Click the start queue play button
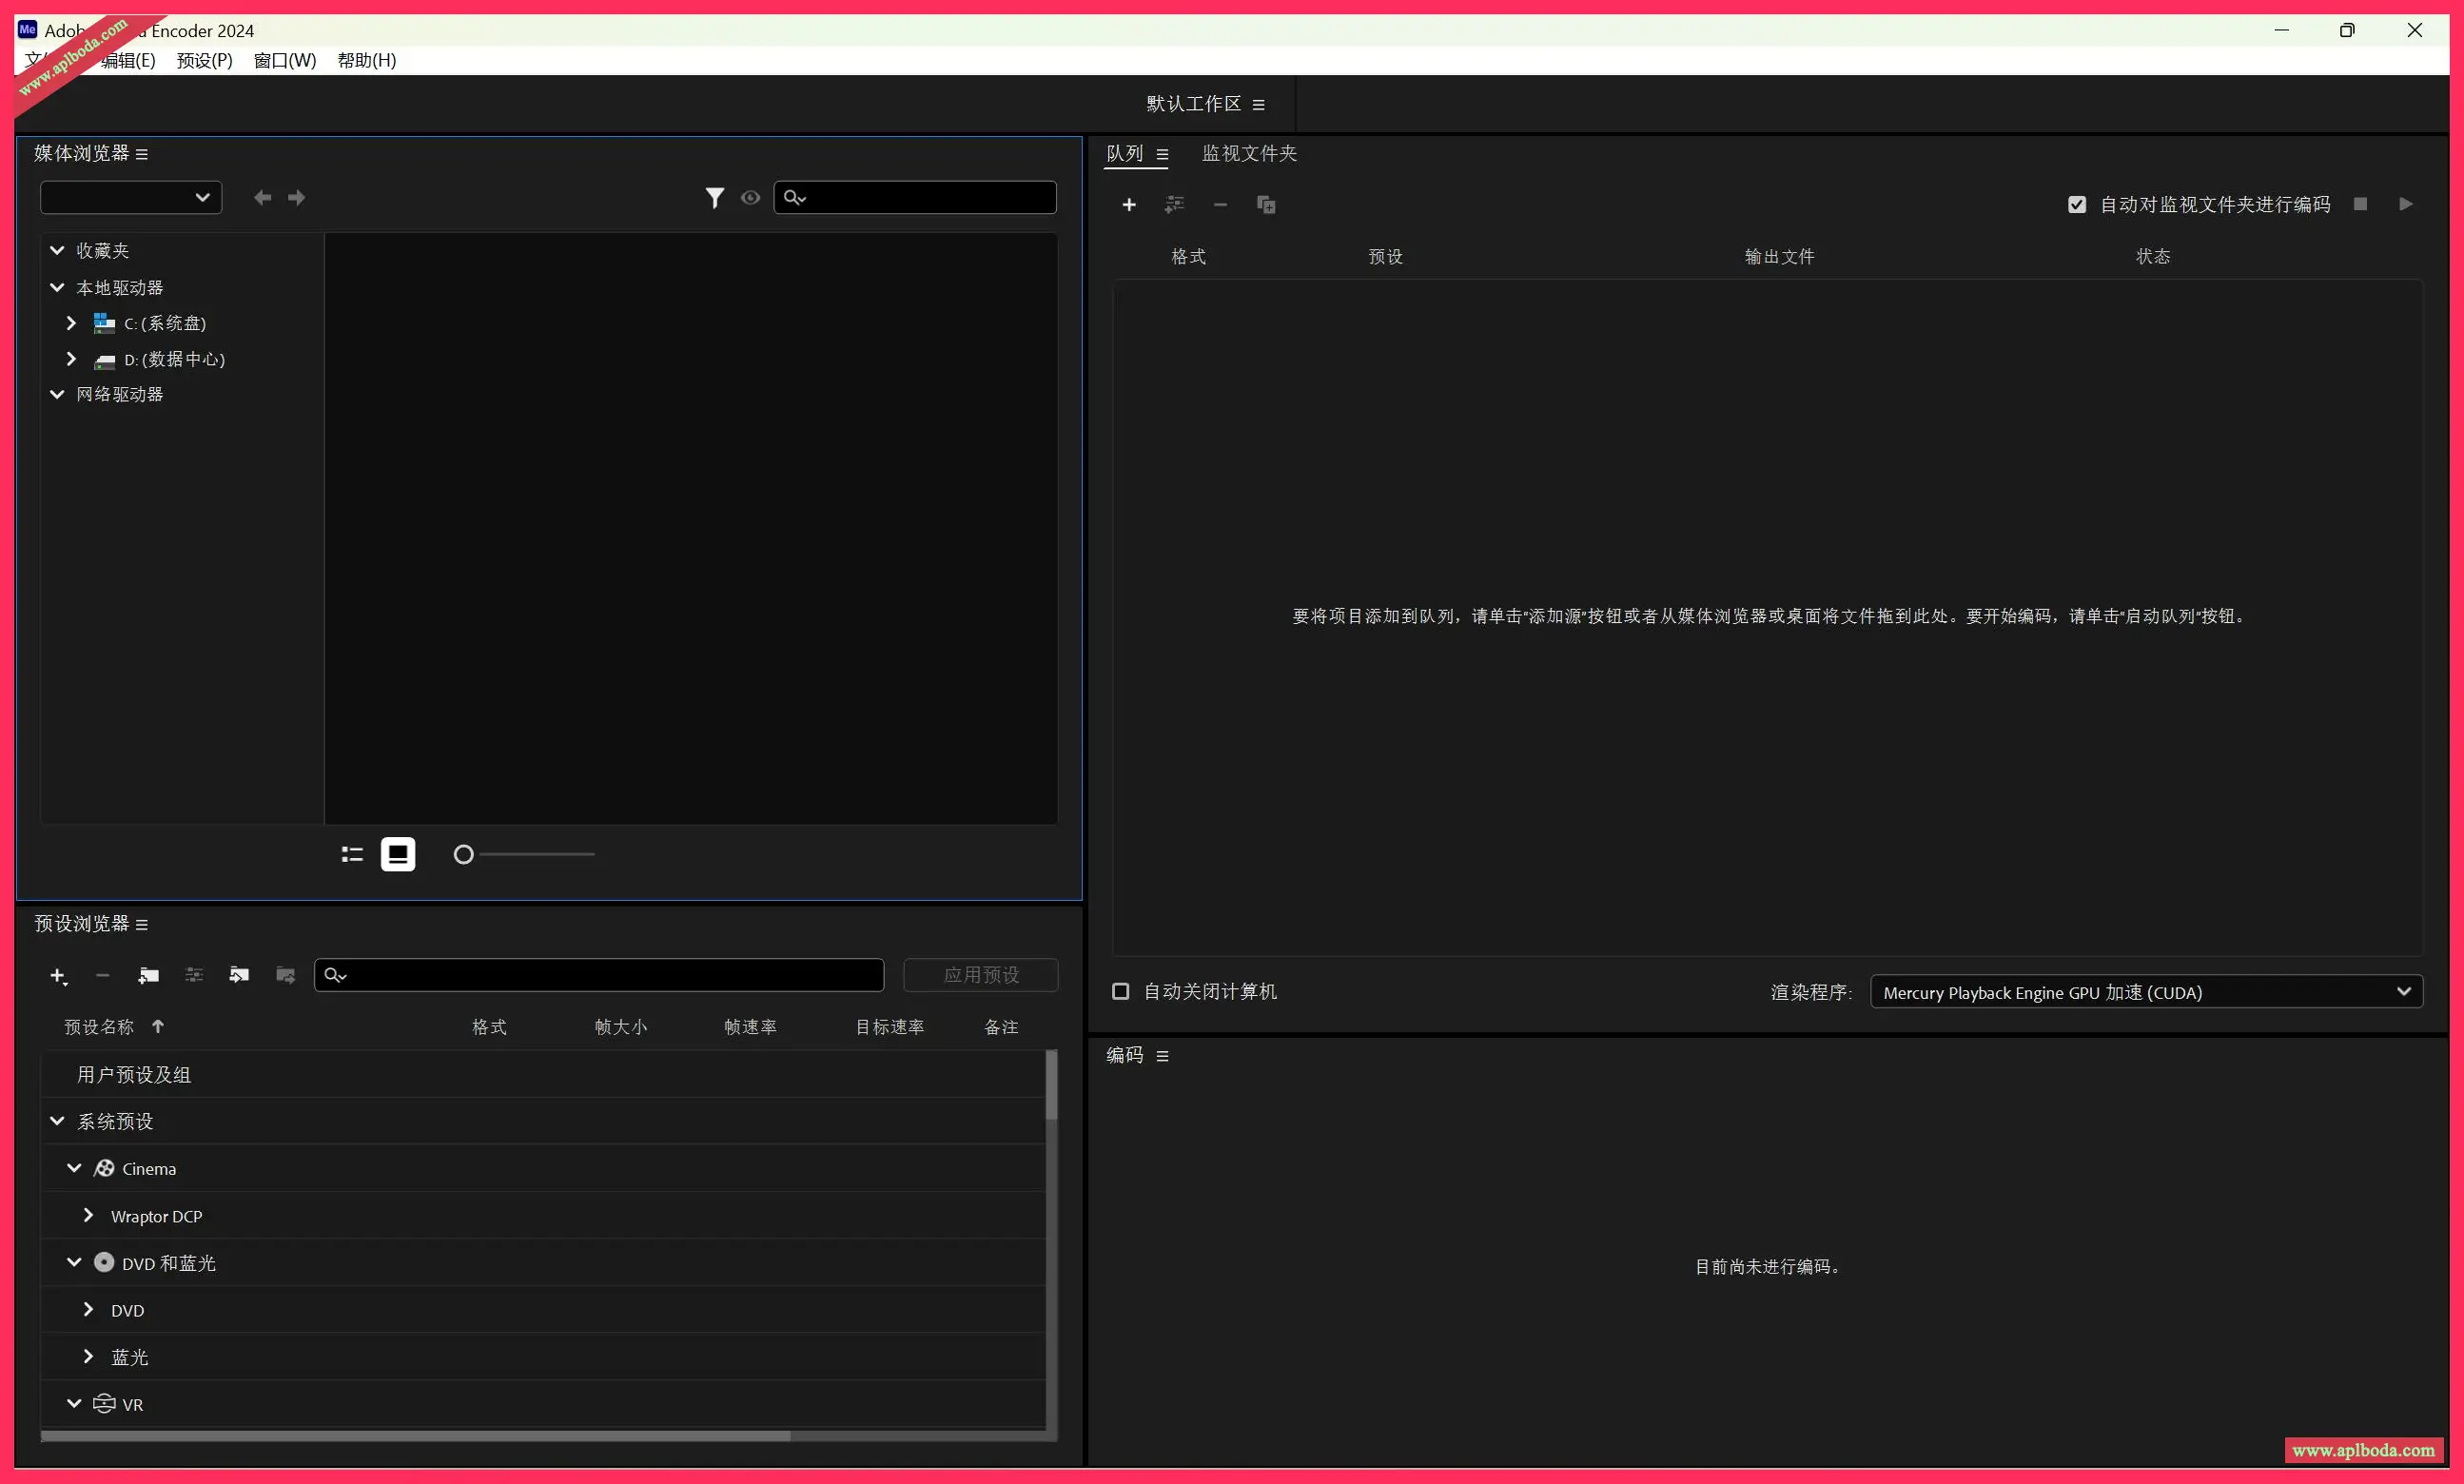The image size is (2464, 1484). pos(2405,204)
